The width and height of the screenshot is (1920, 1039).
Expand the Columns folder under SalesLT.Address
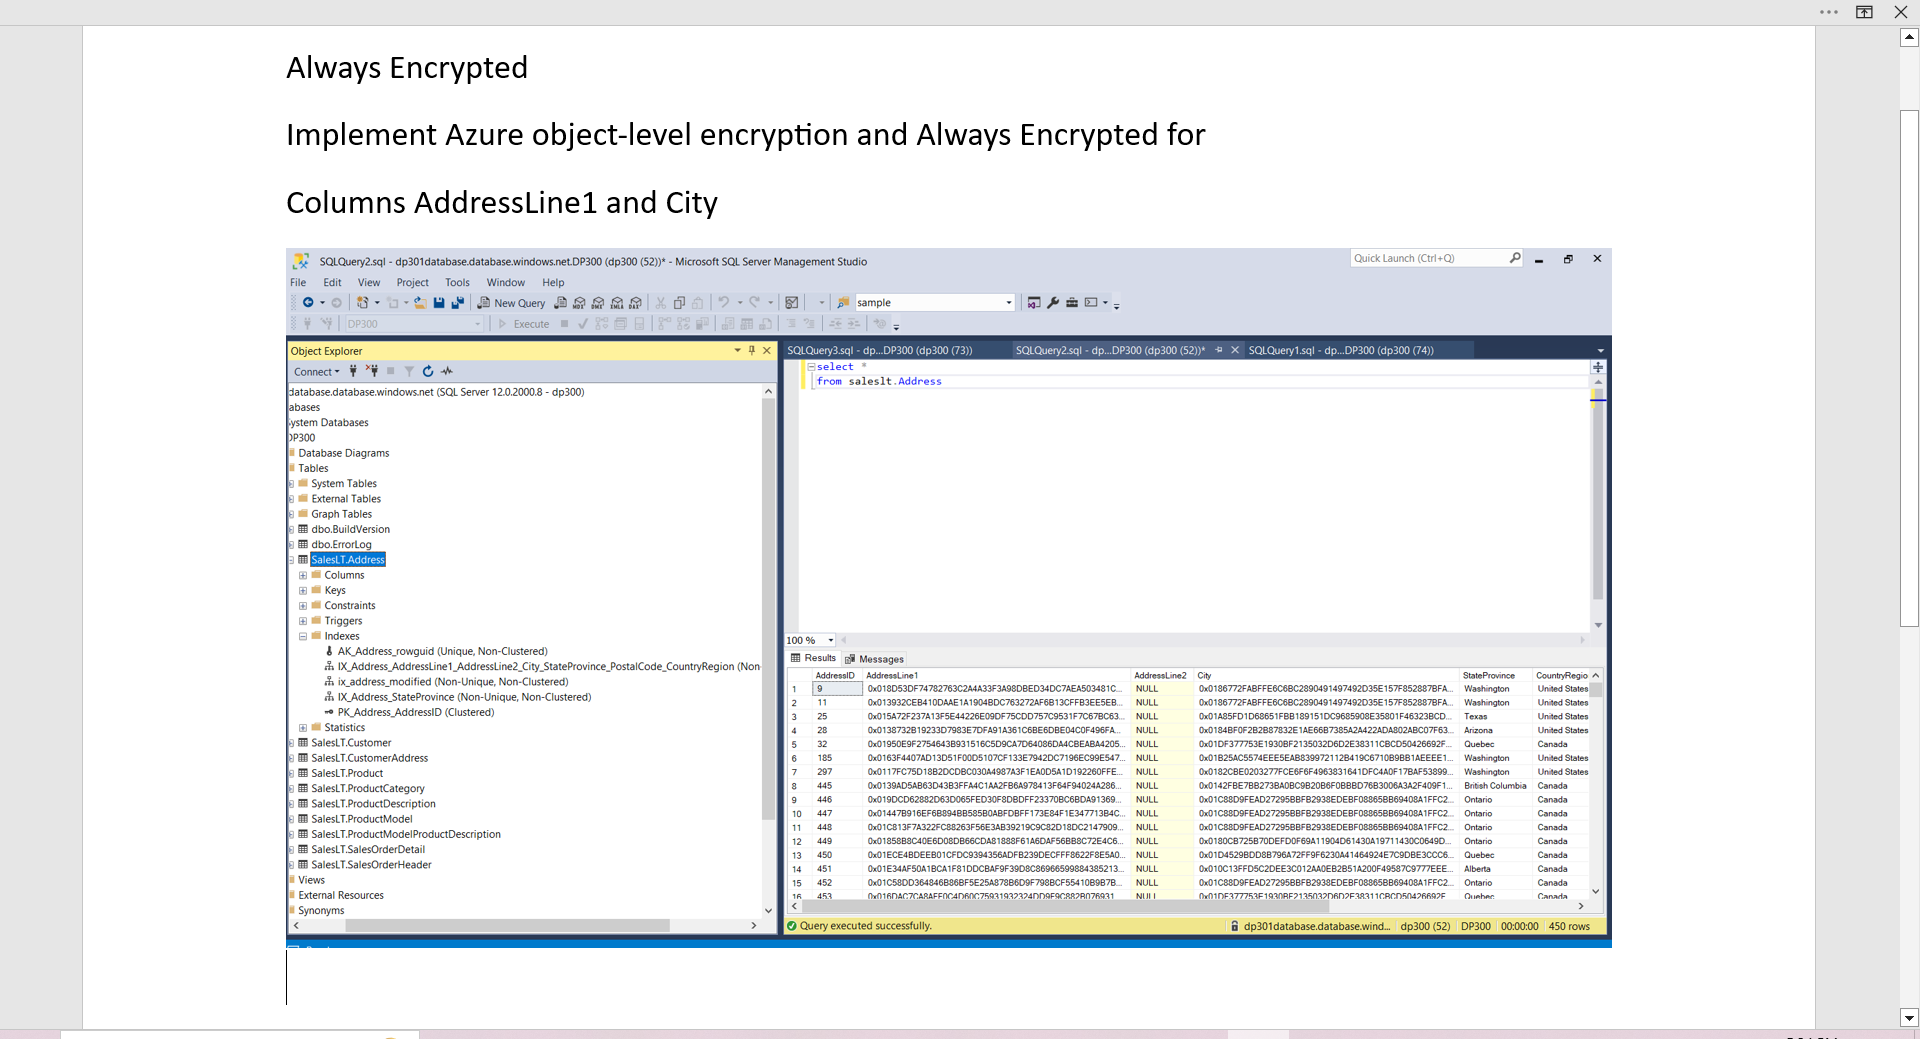tap(303, 575)
